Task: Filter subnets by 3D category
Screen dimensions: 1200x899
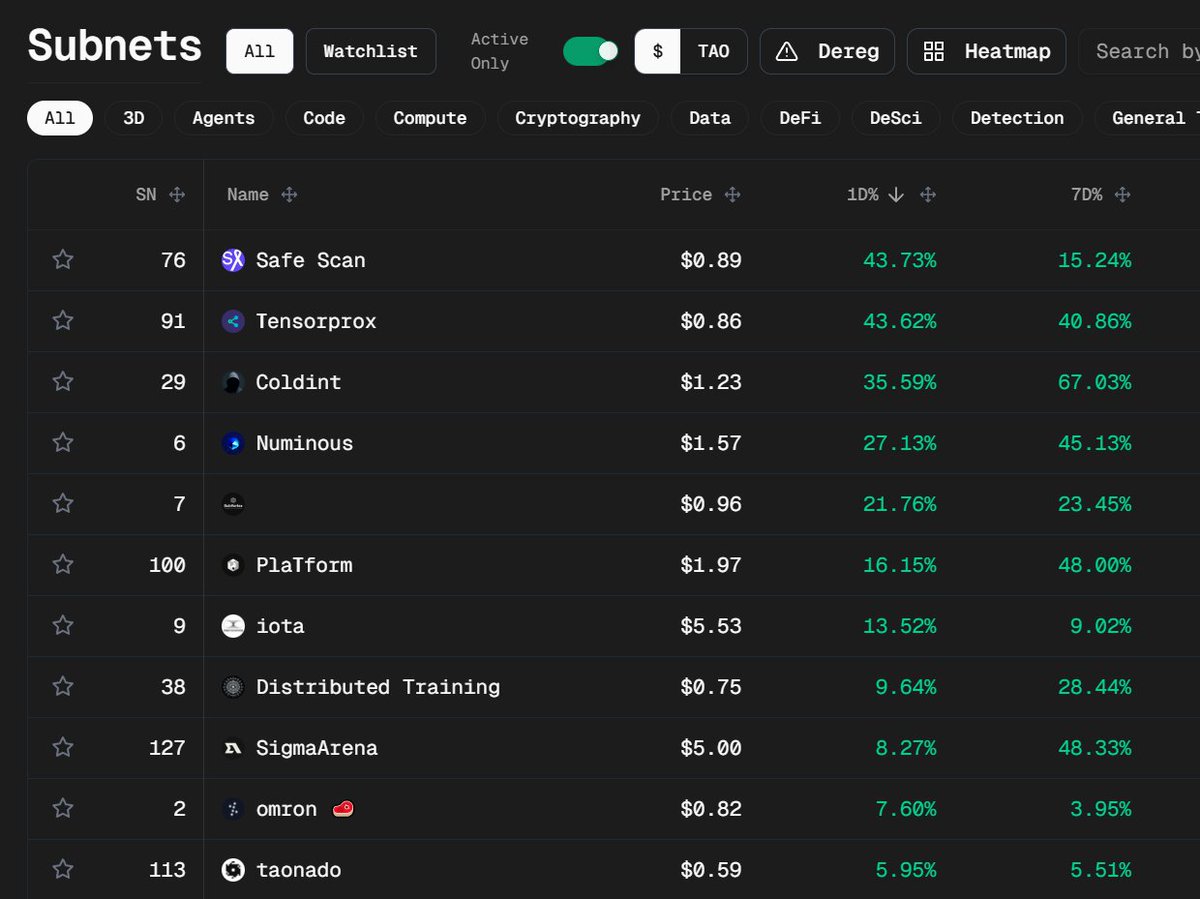Action: pos(134,118)
